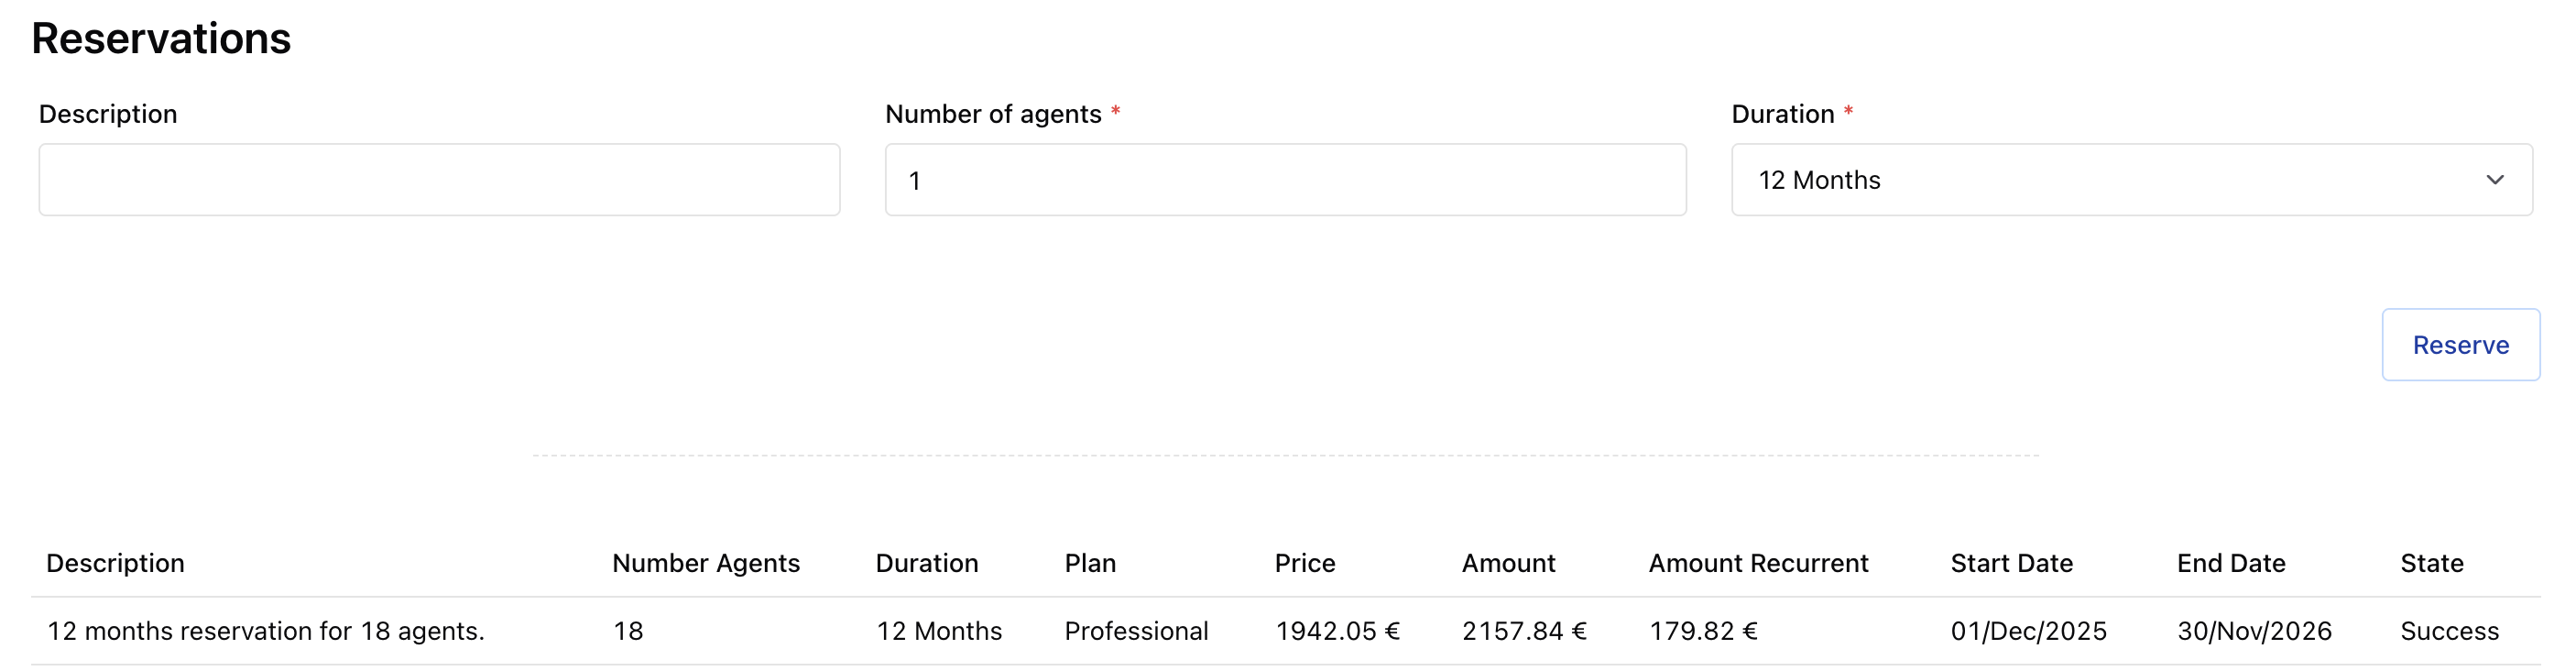The height and width of the screenshot is (671, 2576).
Task: Click the State column header
Action: (x=2432, y=563)
